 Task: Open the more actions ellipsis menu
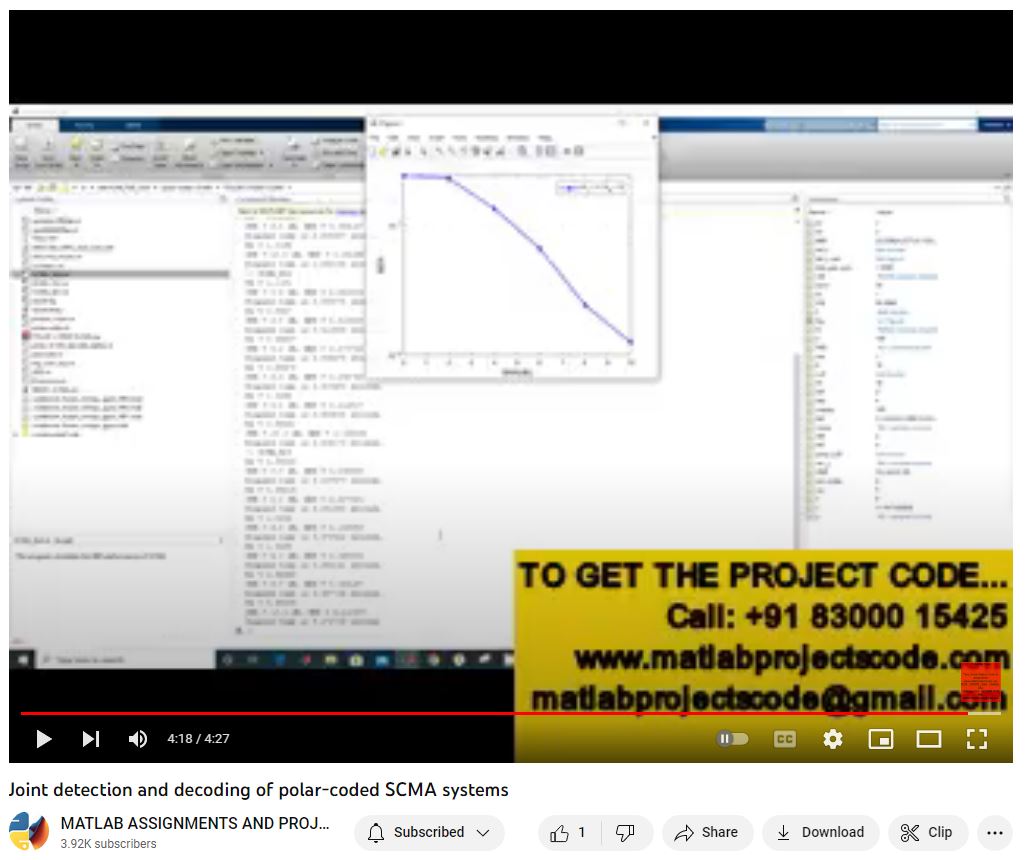click(x=995, y=833)
